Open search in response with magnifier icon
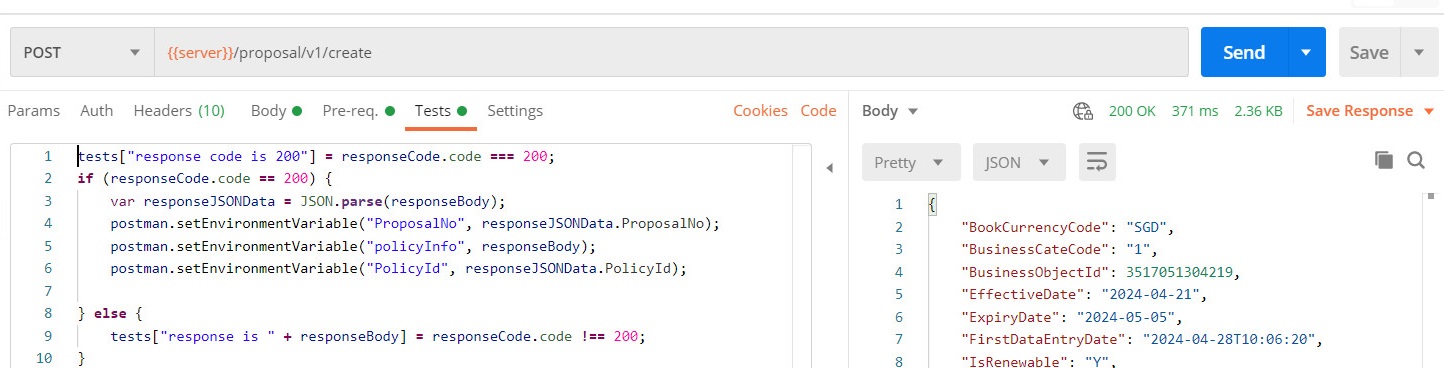 pyautogui.click(x=1416, y=160)
